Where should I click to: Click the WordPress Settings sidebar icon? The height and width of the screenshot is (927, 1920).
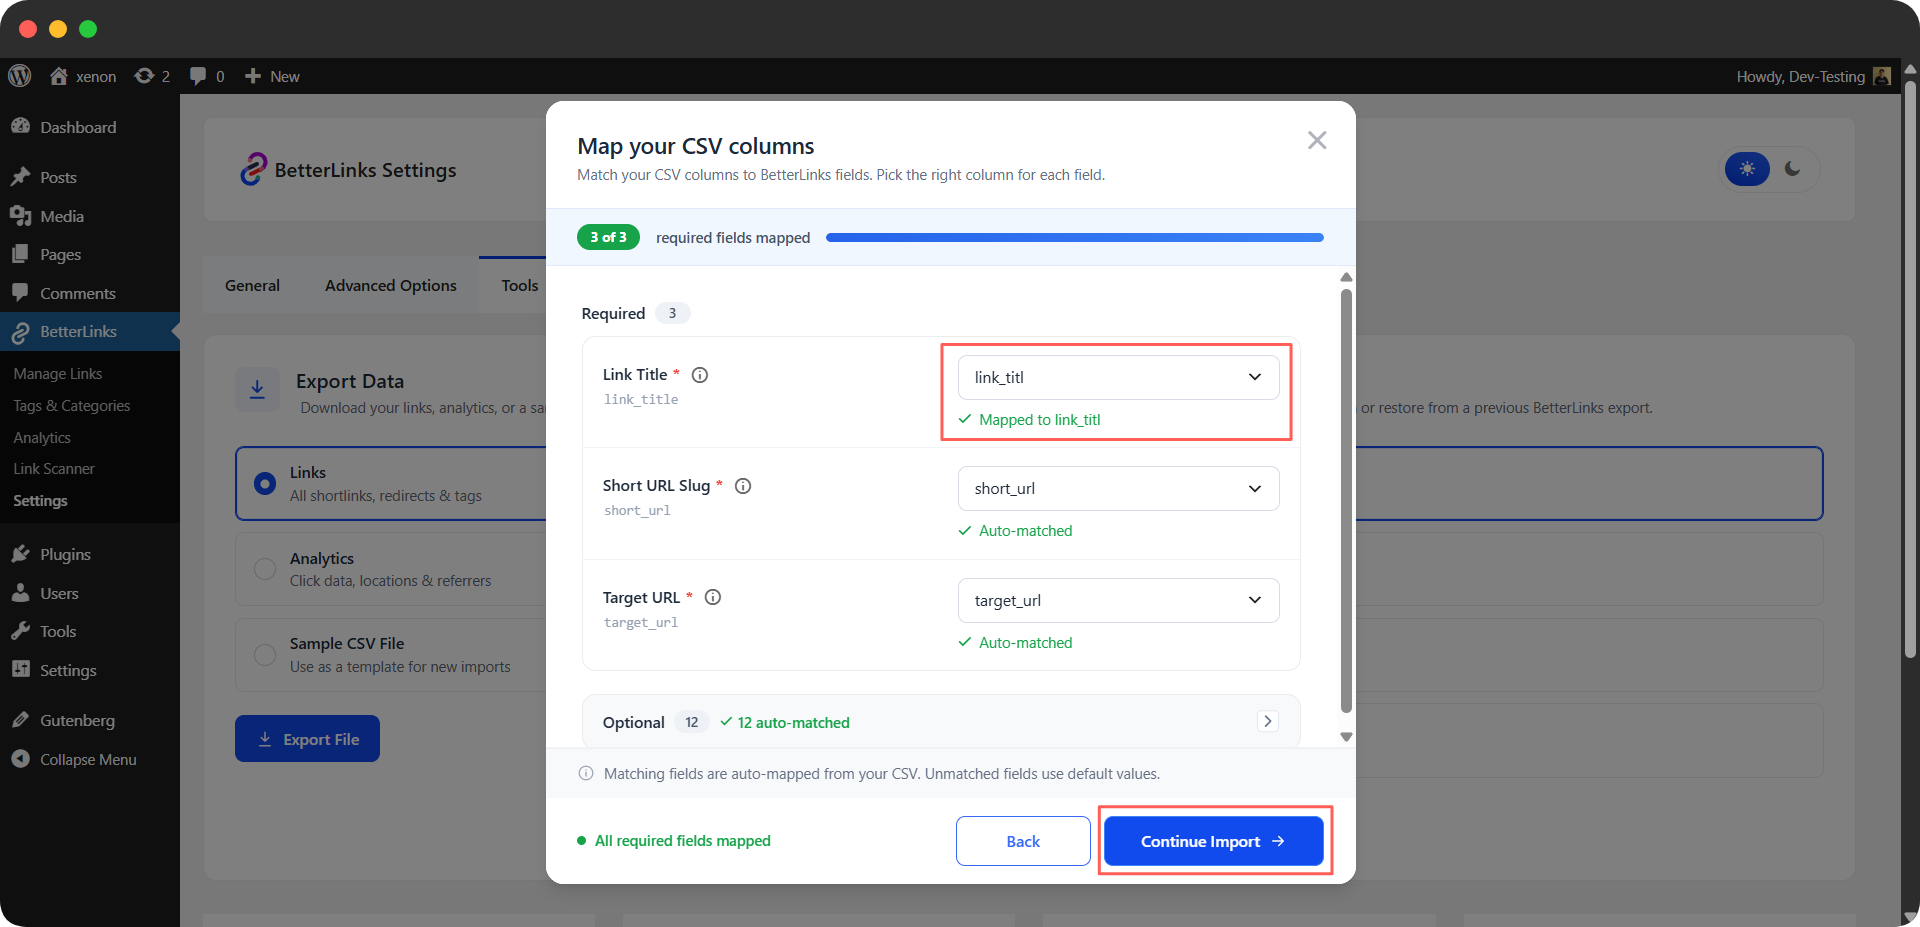click(x=20, y=670)
